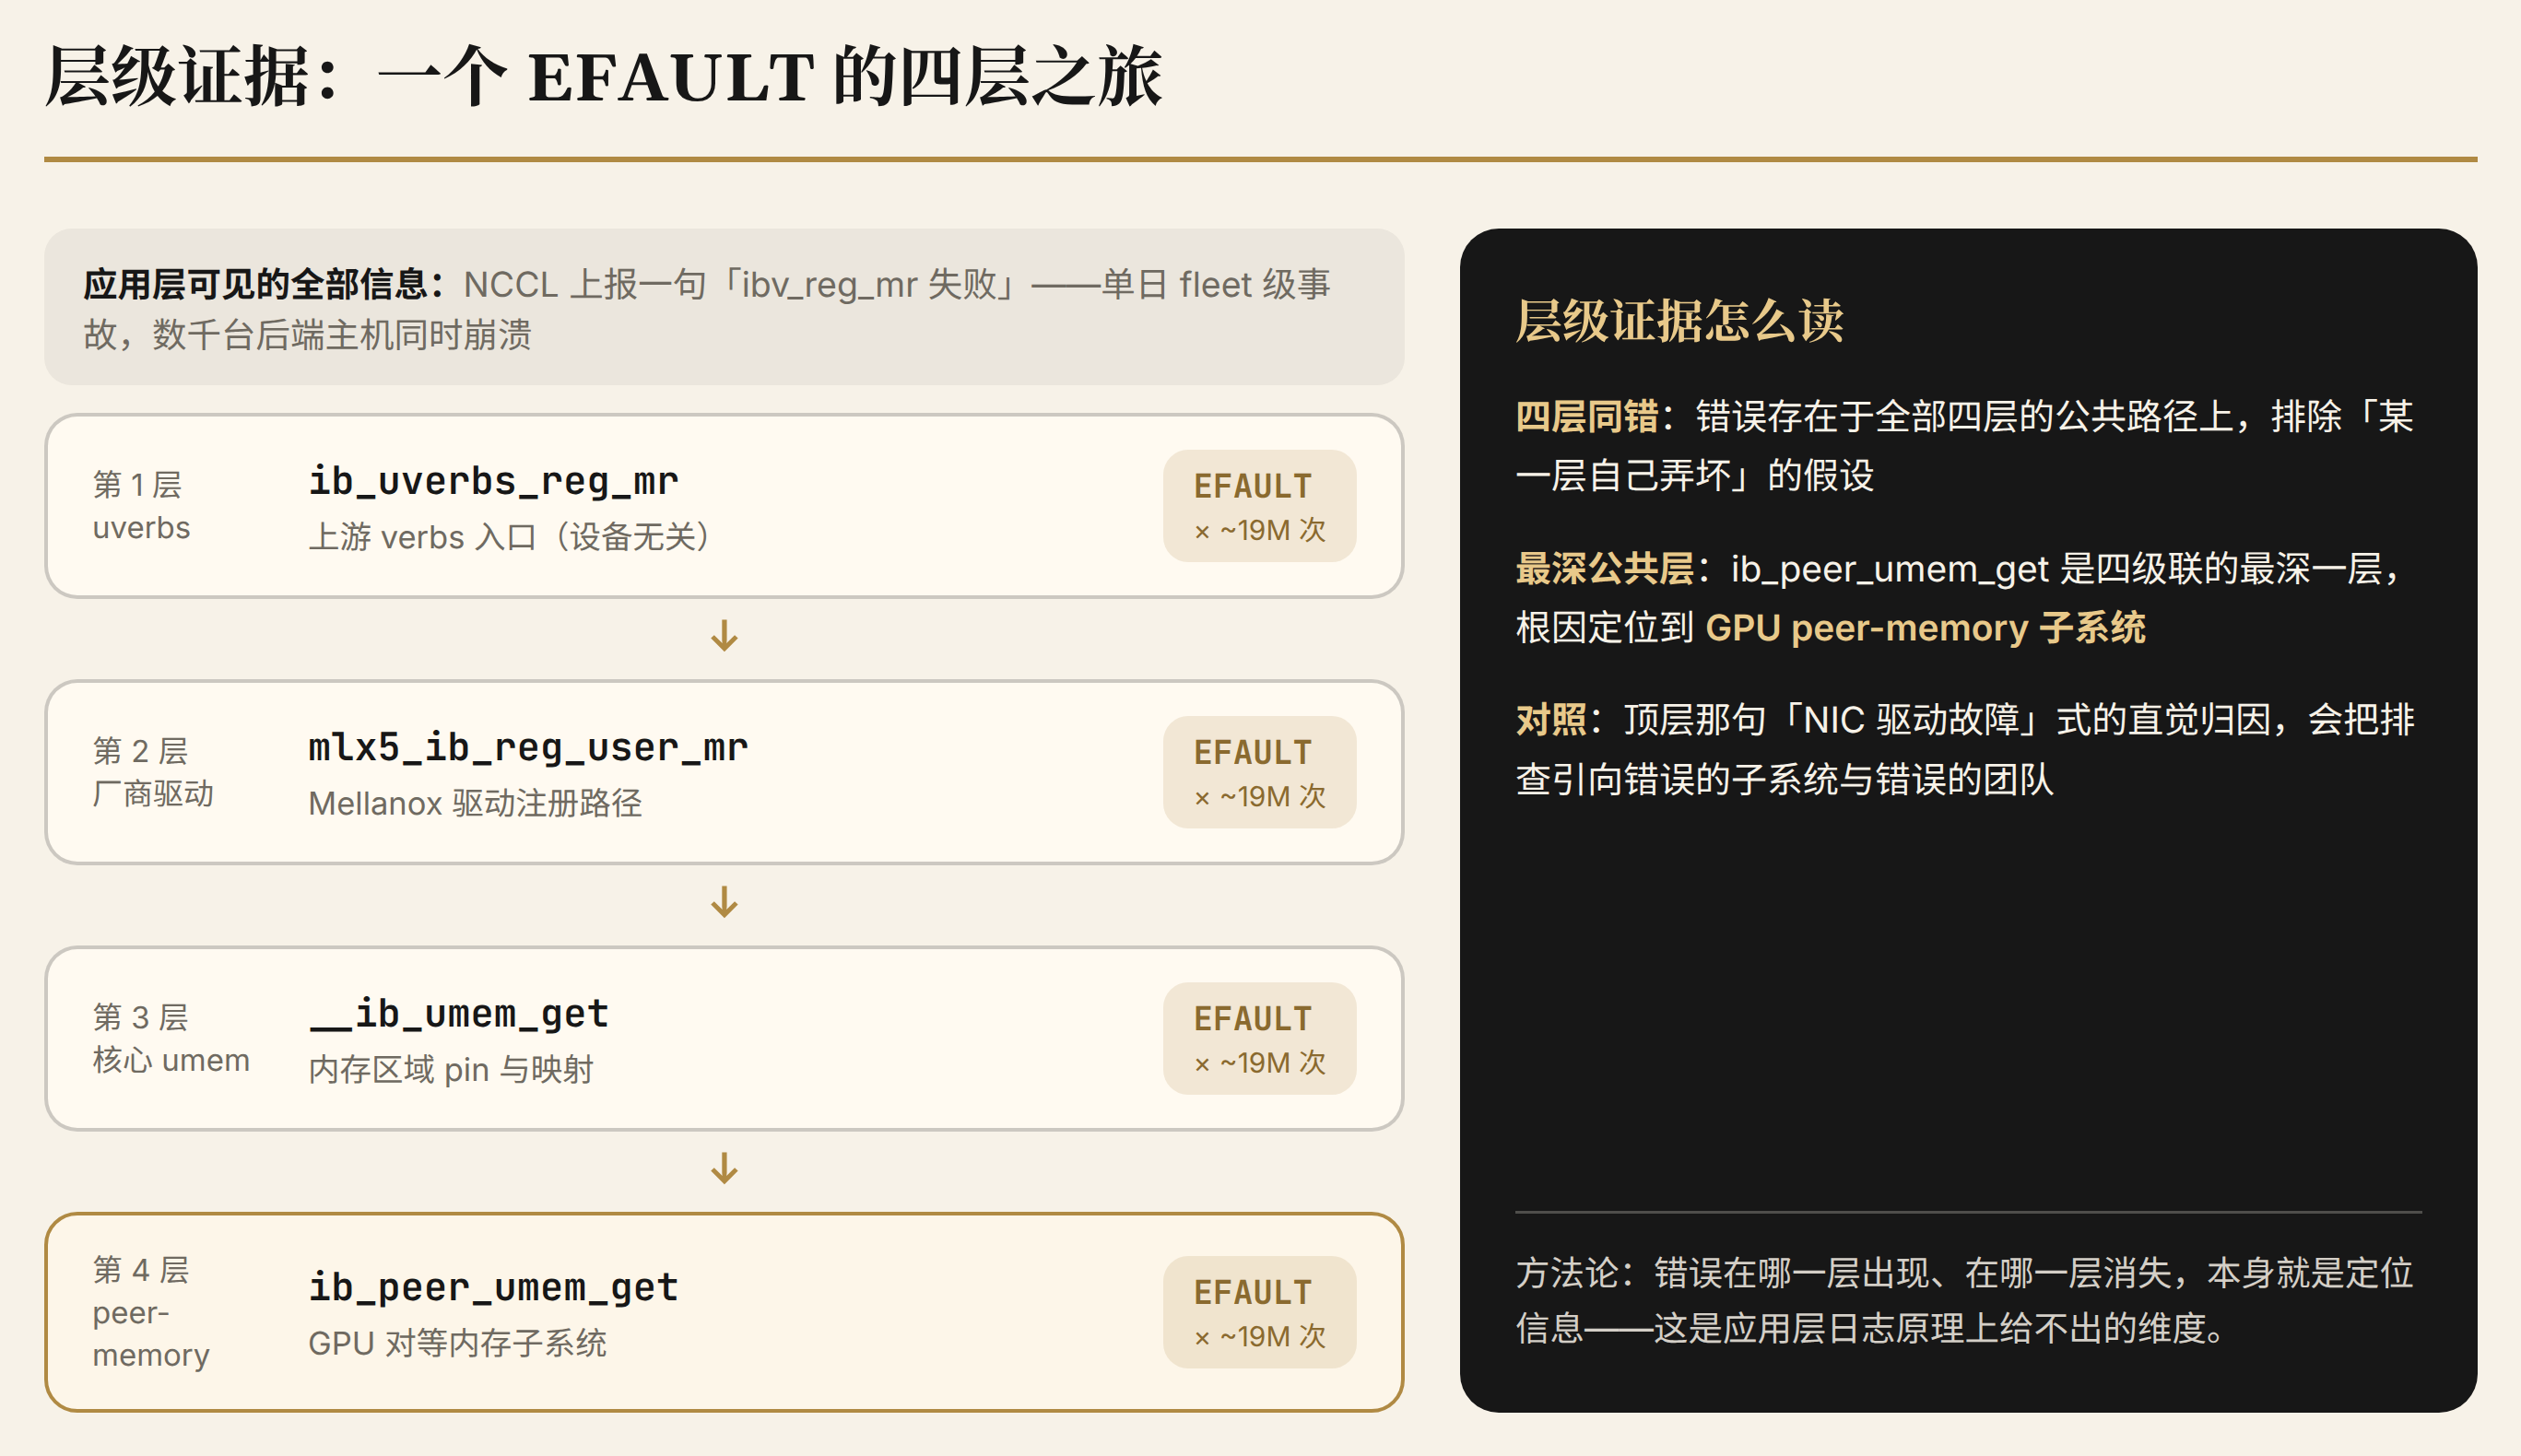The width and height of the screenshot is (2521, 1456).
Task: Click the 对照 bold label
Action: click(x=1551, y=720)
